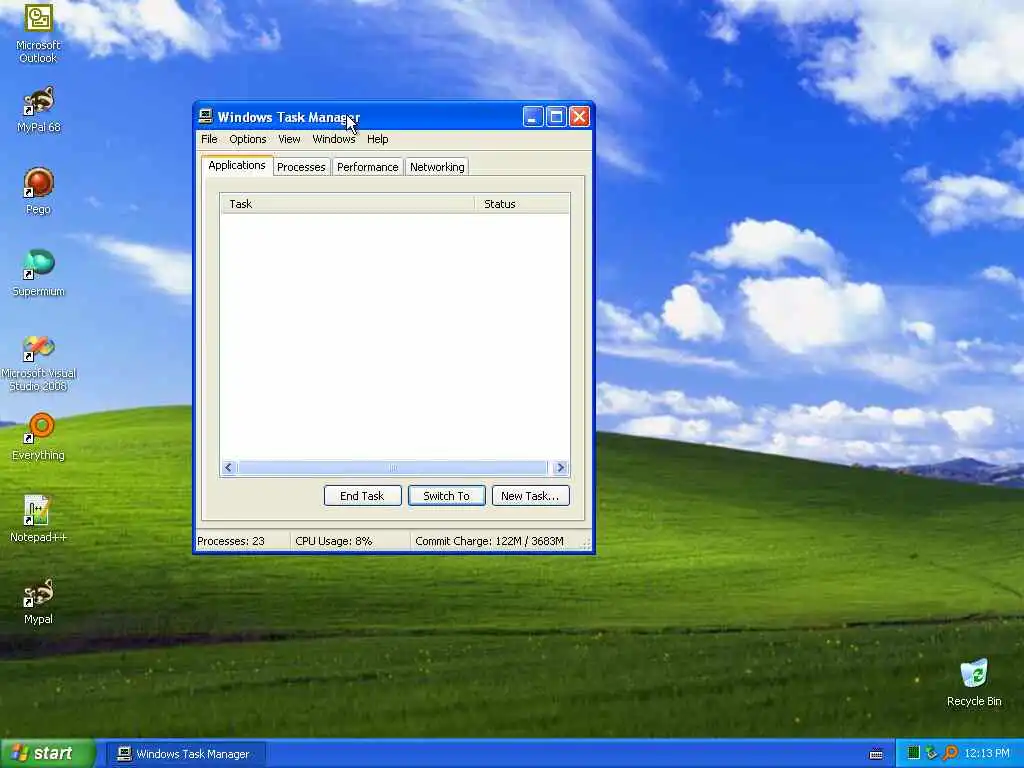This screenshot has height=768, width=1024.
Task: Open the Windows menu
Action: click(x=334, y=139)
